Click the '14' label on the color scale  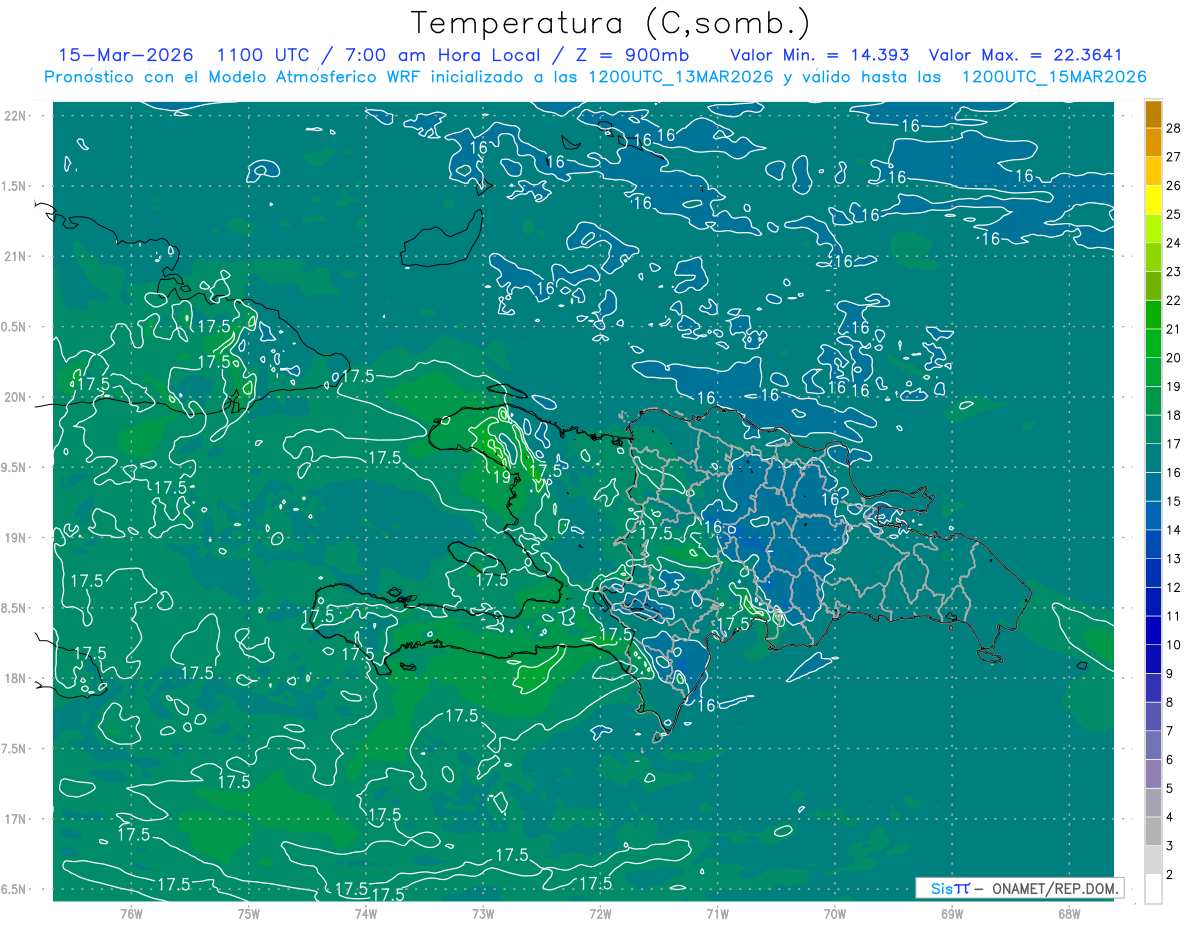[1174, 530]
